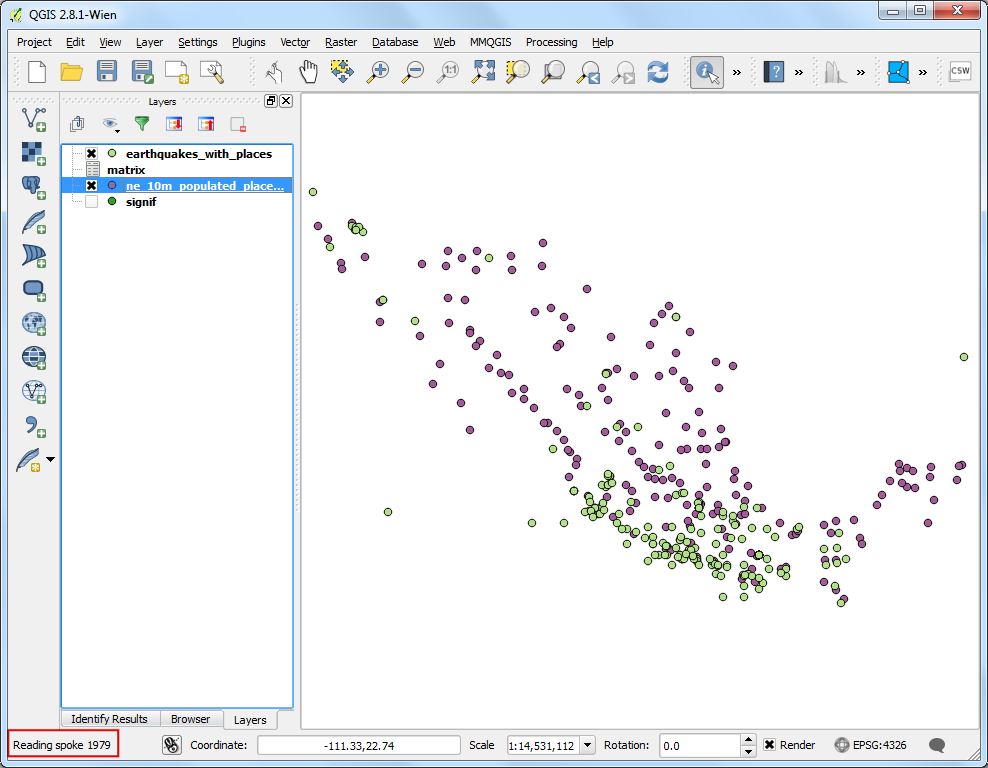The height and width of the screenshot is (768, 988).
Task: Expand new layer dropdown arrow beside feather
Action: [x=50, y=459]
